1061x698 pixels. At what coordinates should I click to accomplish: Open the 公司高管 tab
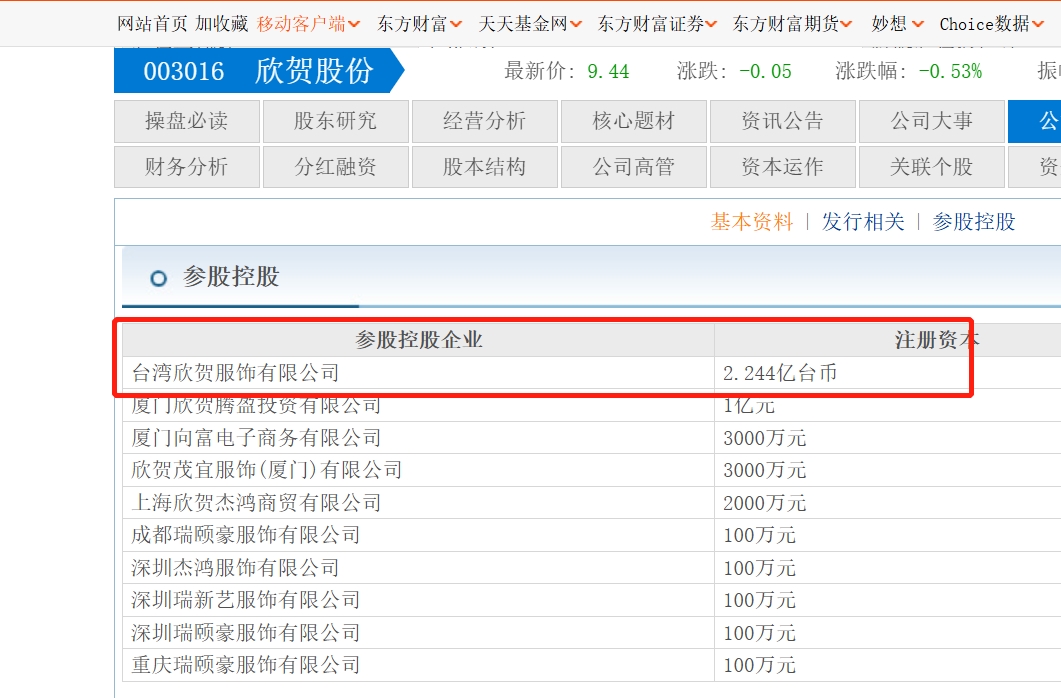tap(634, 166)
